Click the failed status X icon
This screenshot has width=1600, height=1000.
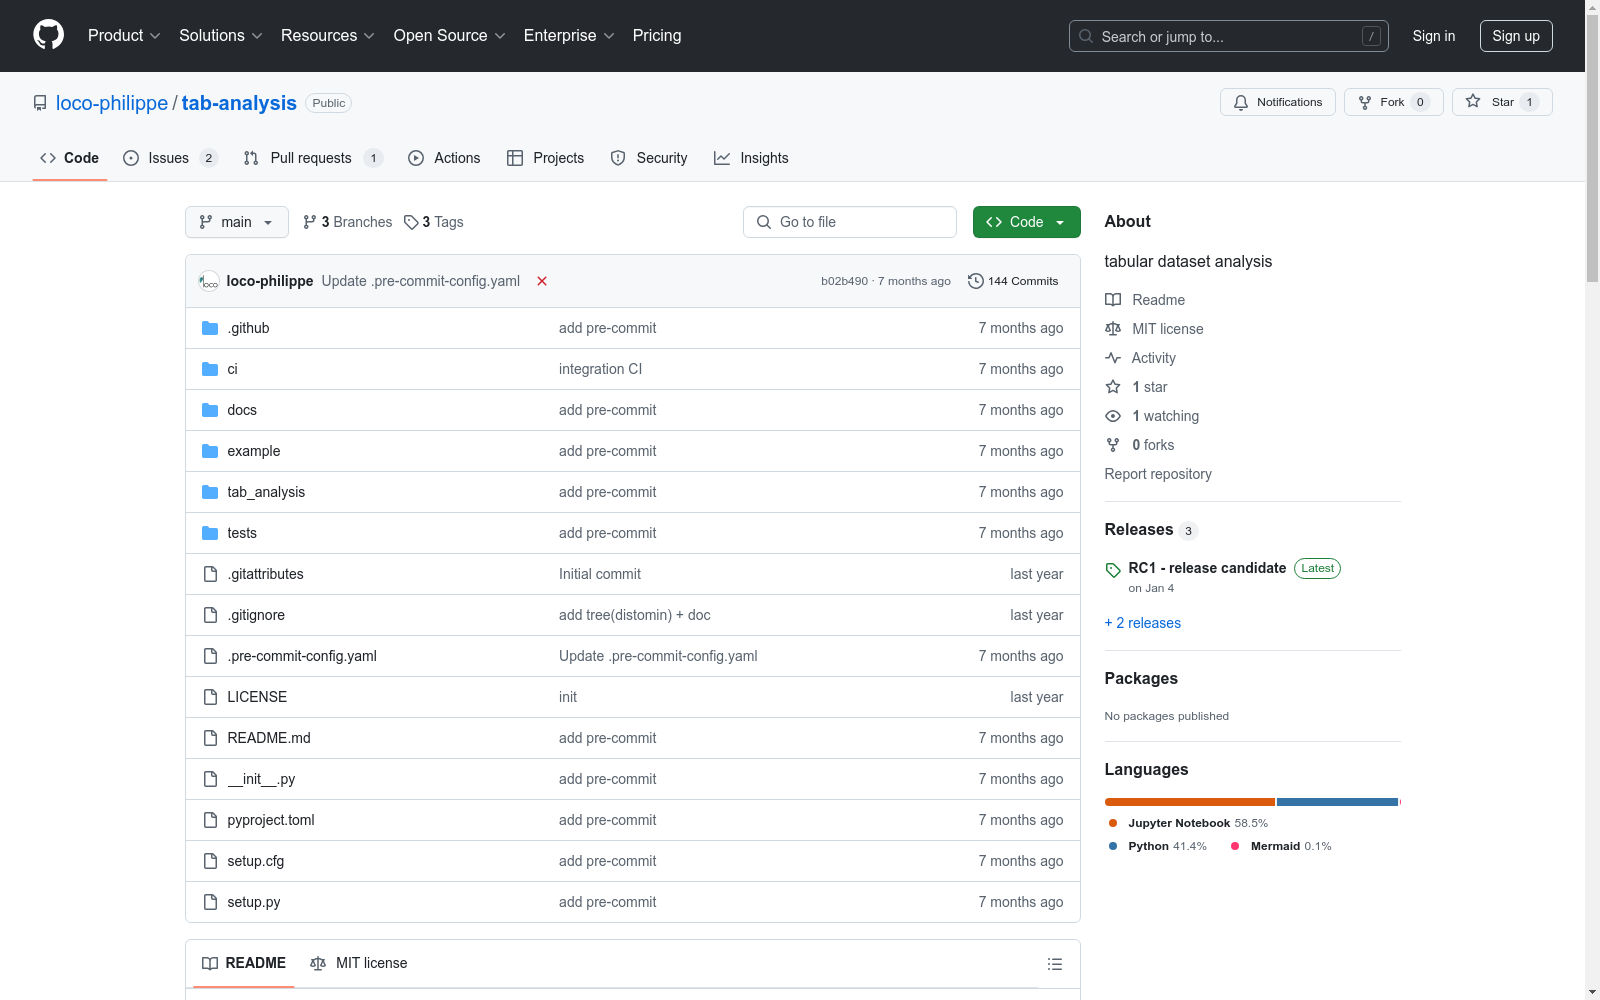tap(542, 281)
